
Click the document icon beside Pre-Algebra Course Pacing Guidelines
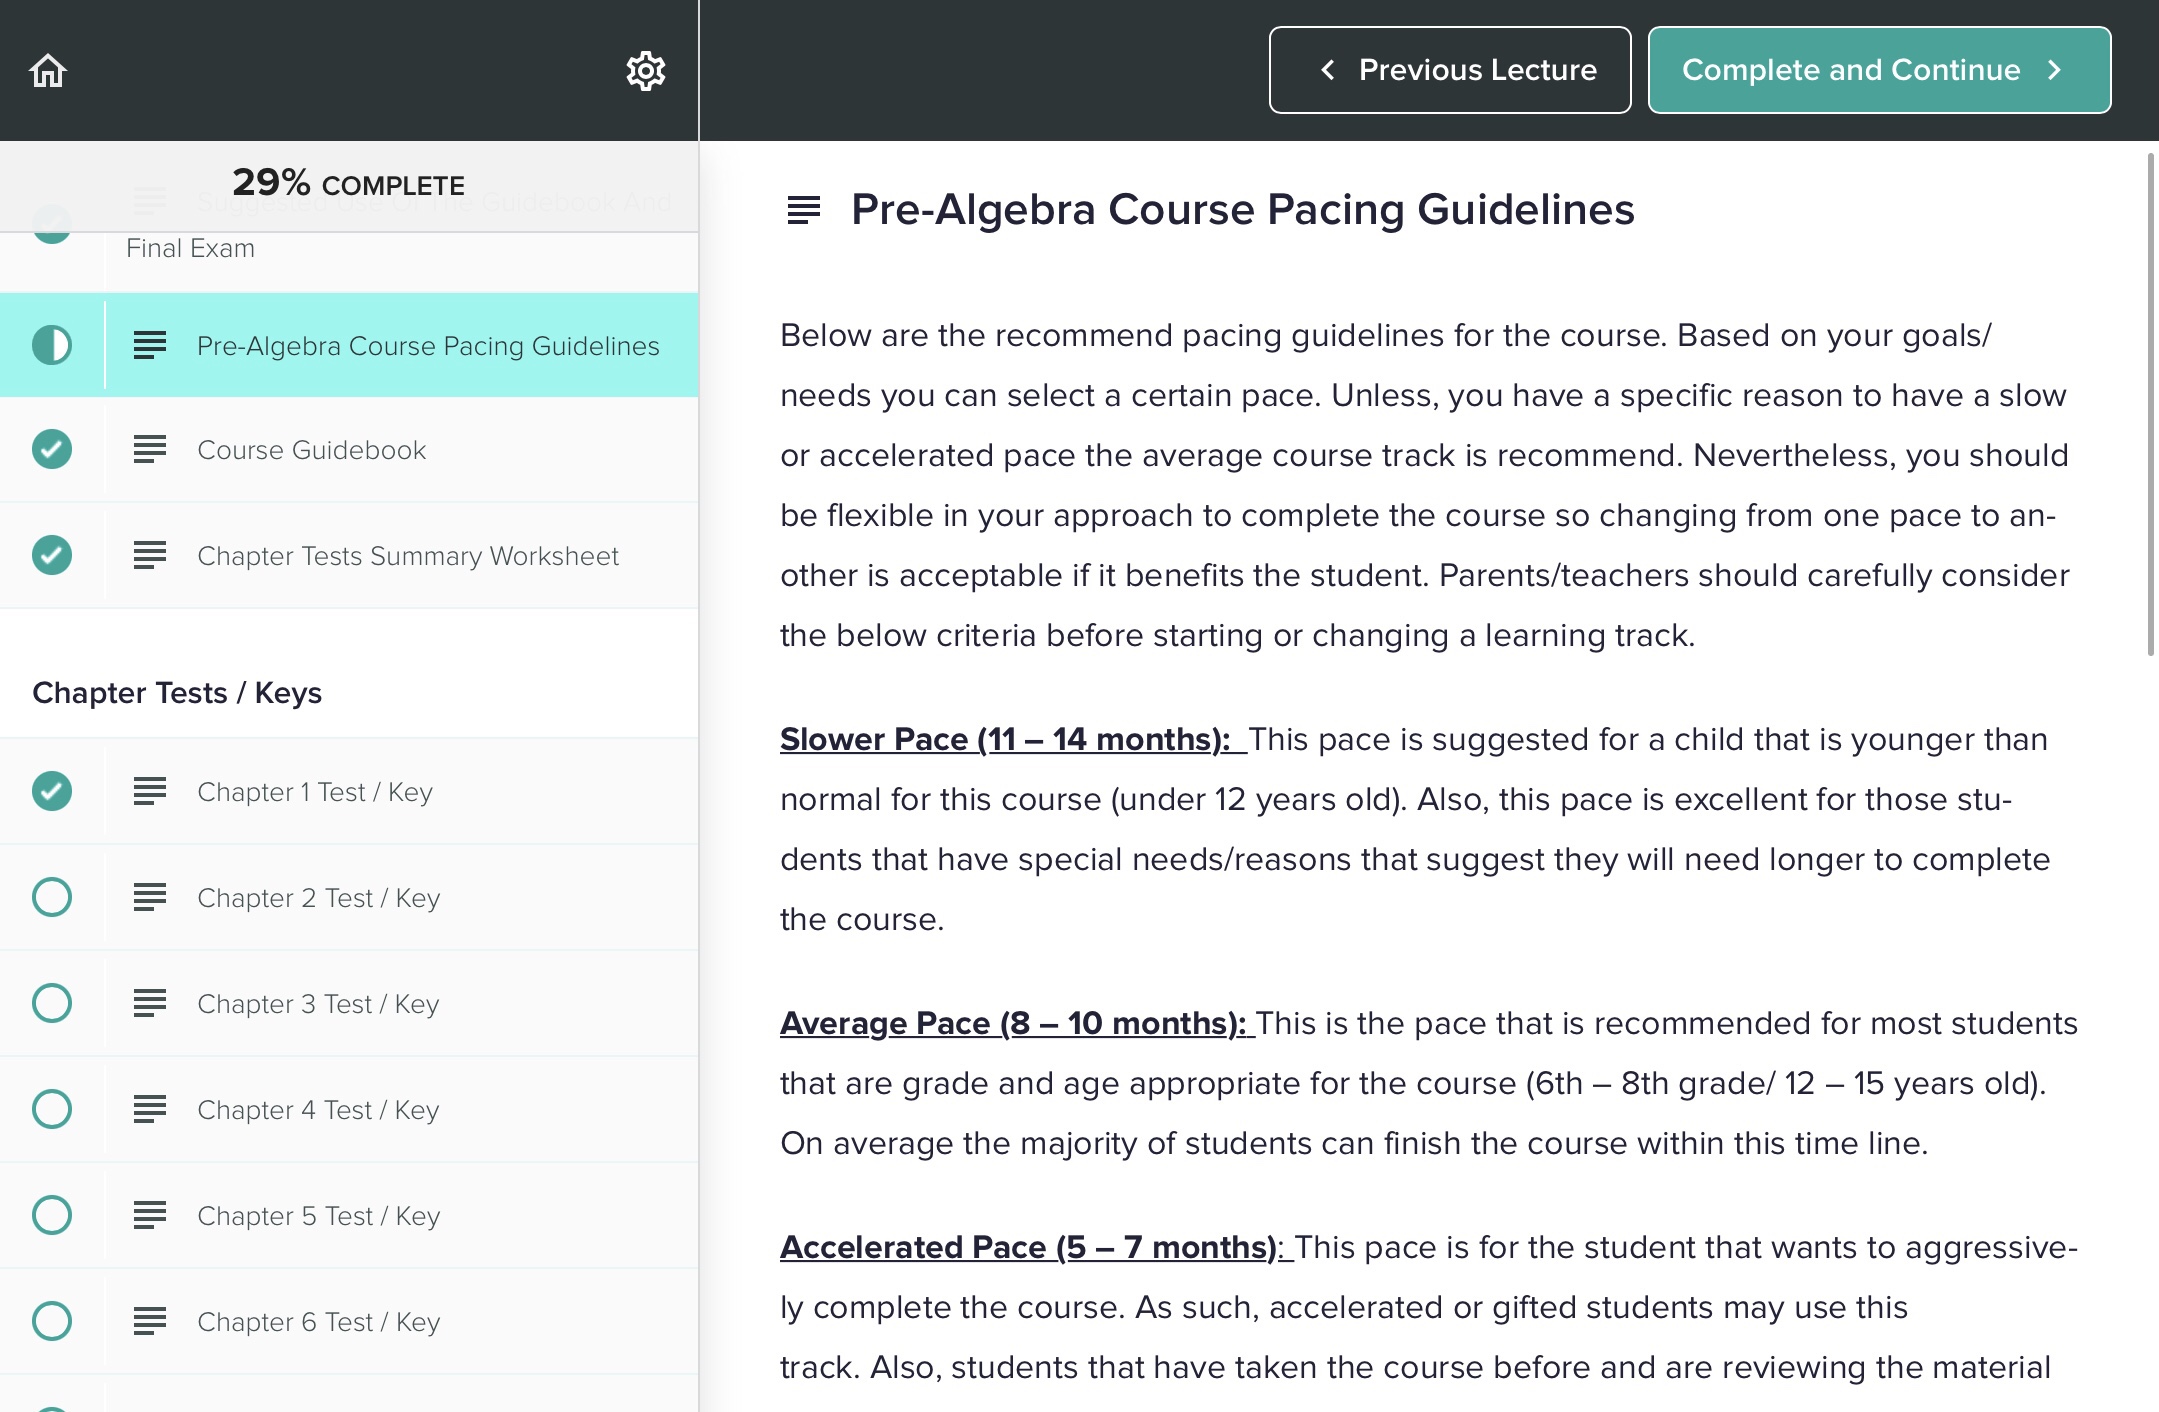(150, 345)
